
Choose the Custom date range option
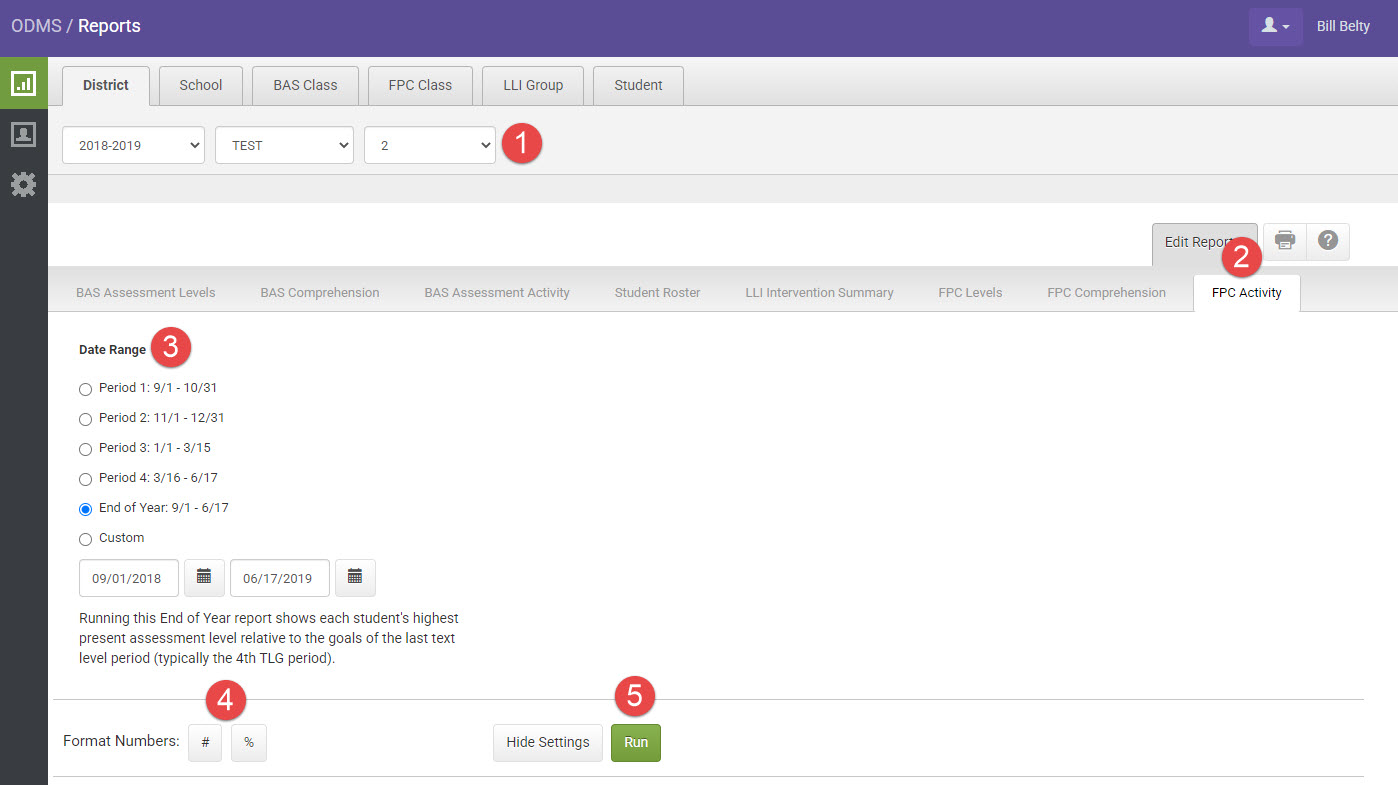tap(85, 539)
